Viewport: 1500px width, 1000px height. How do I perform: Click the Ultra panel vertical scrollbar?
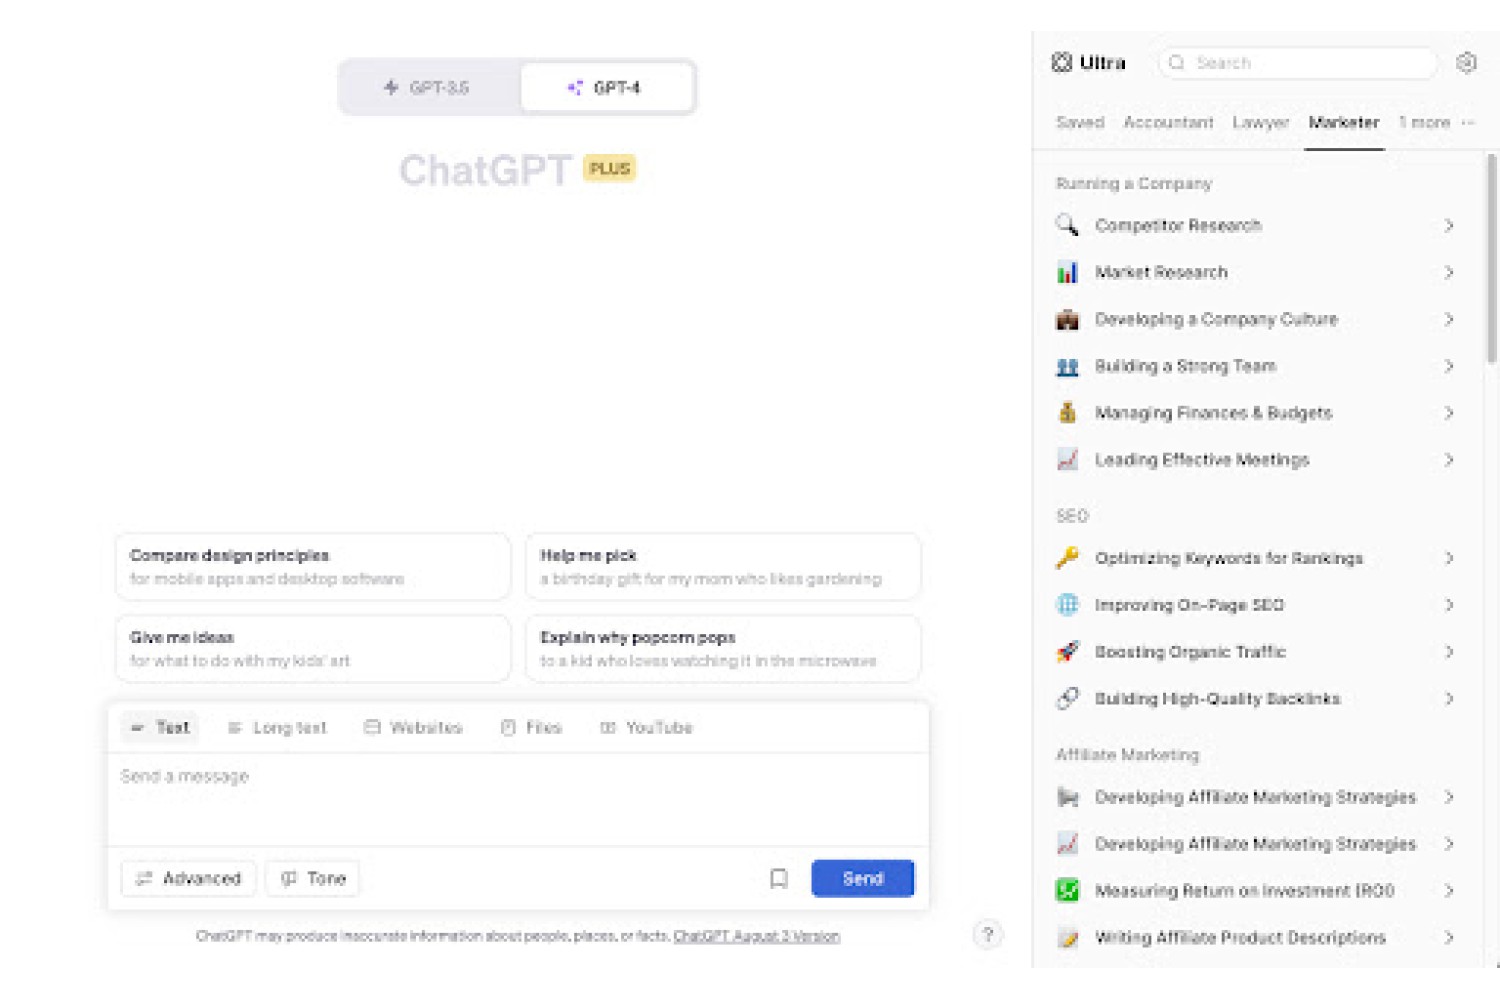coord(1492,258)
